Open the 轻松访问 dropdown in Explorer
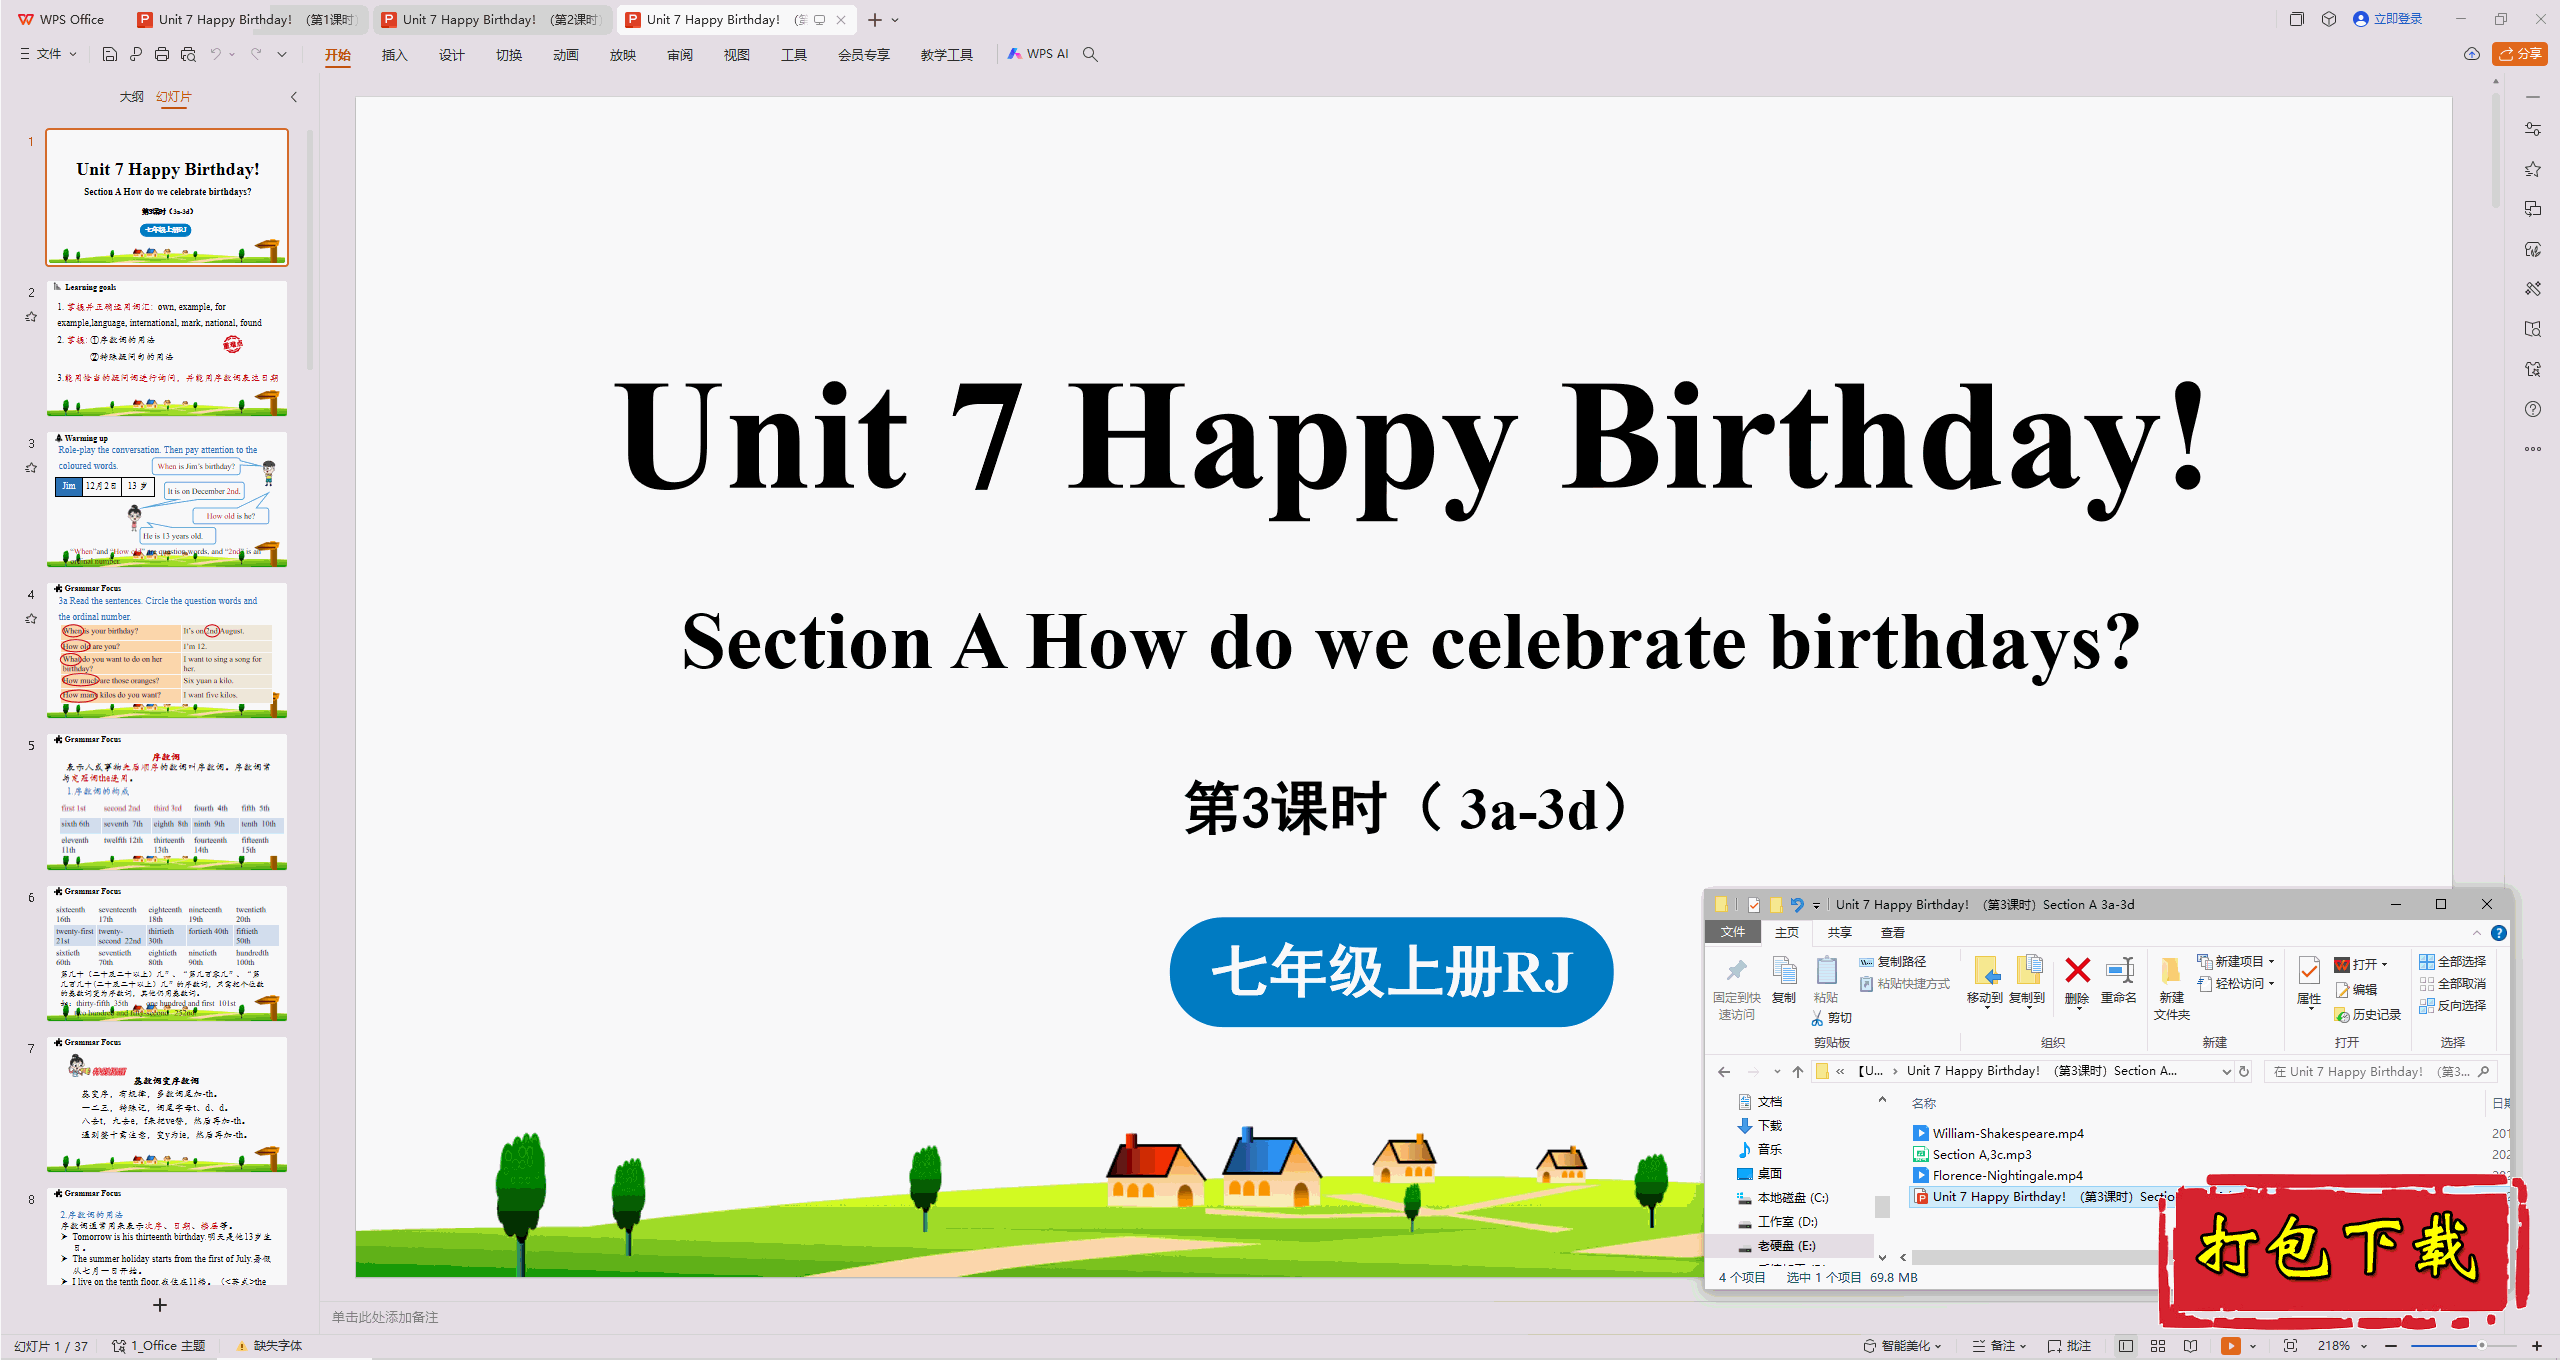Screen dimensions: 2560x1360 (2236, 984)
